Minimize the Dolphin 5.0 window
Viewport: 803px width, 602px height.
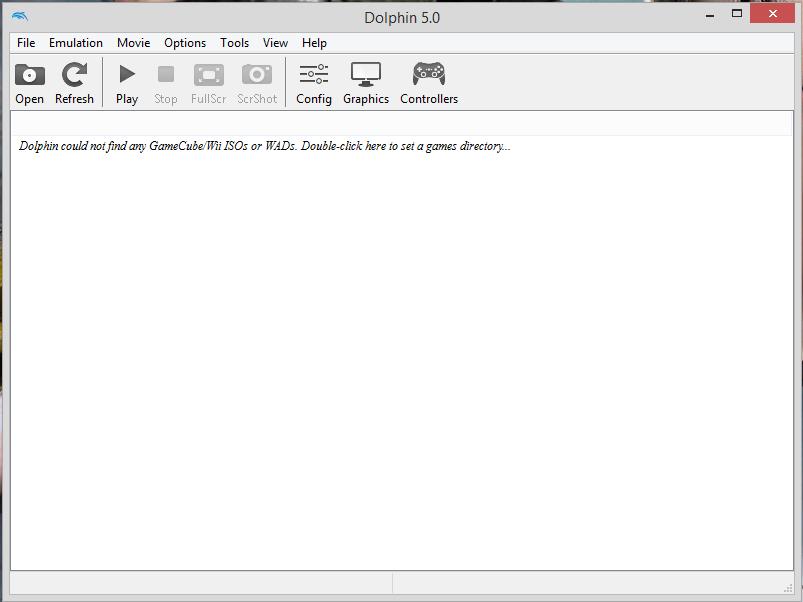coord(710,15)
